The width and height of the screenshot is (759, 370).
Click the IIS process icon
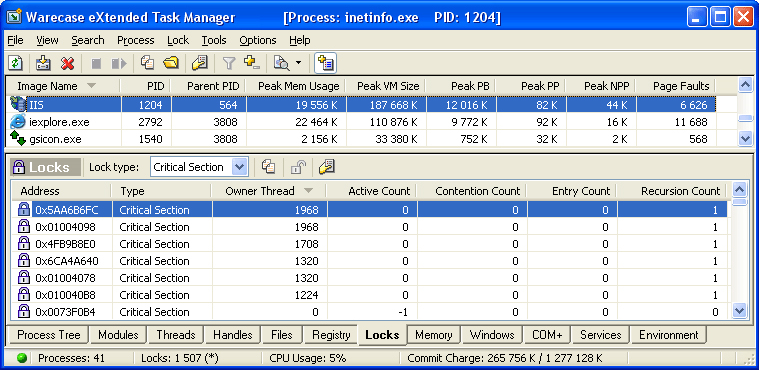coord(18,105)
